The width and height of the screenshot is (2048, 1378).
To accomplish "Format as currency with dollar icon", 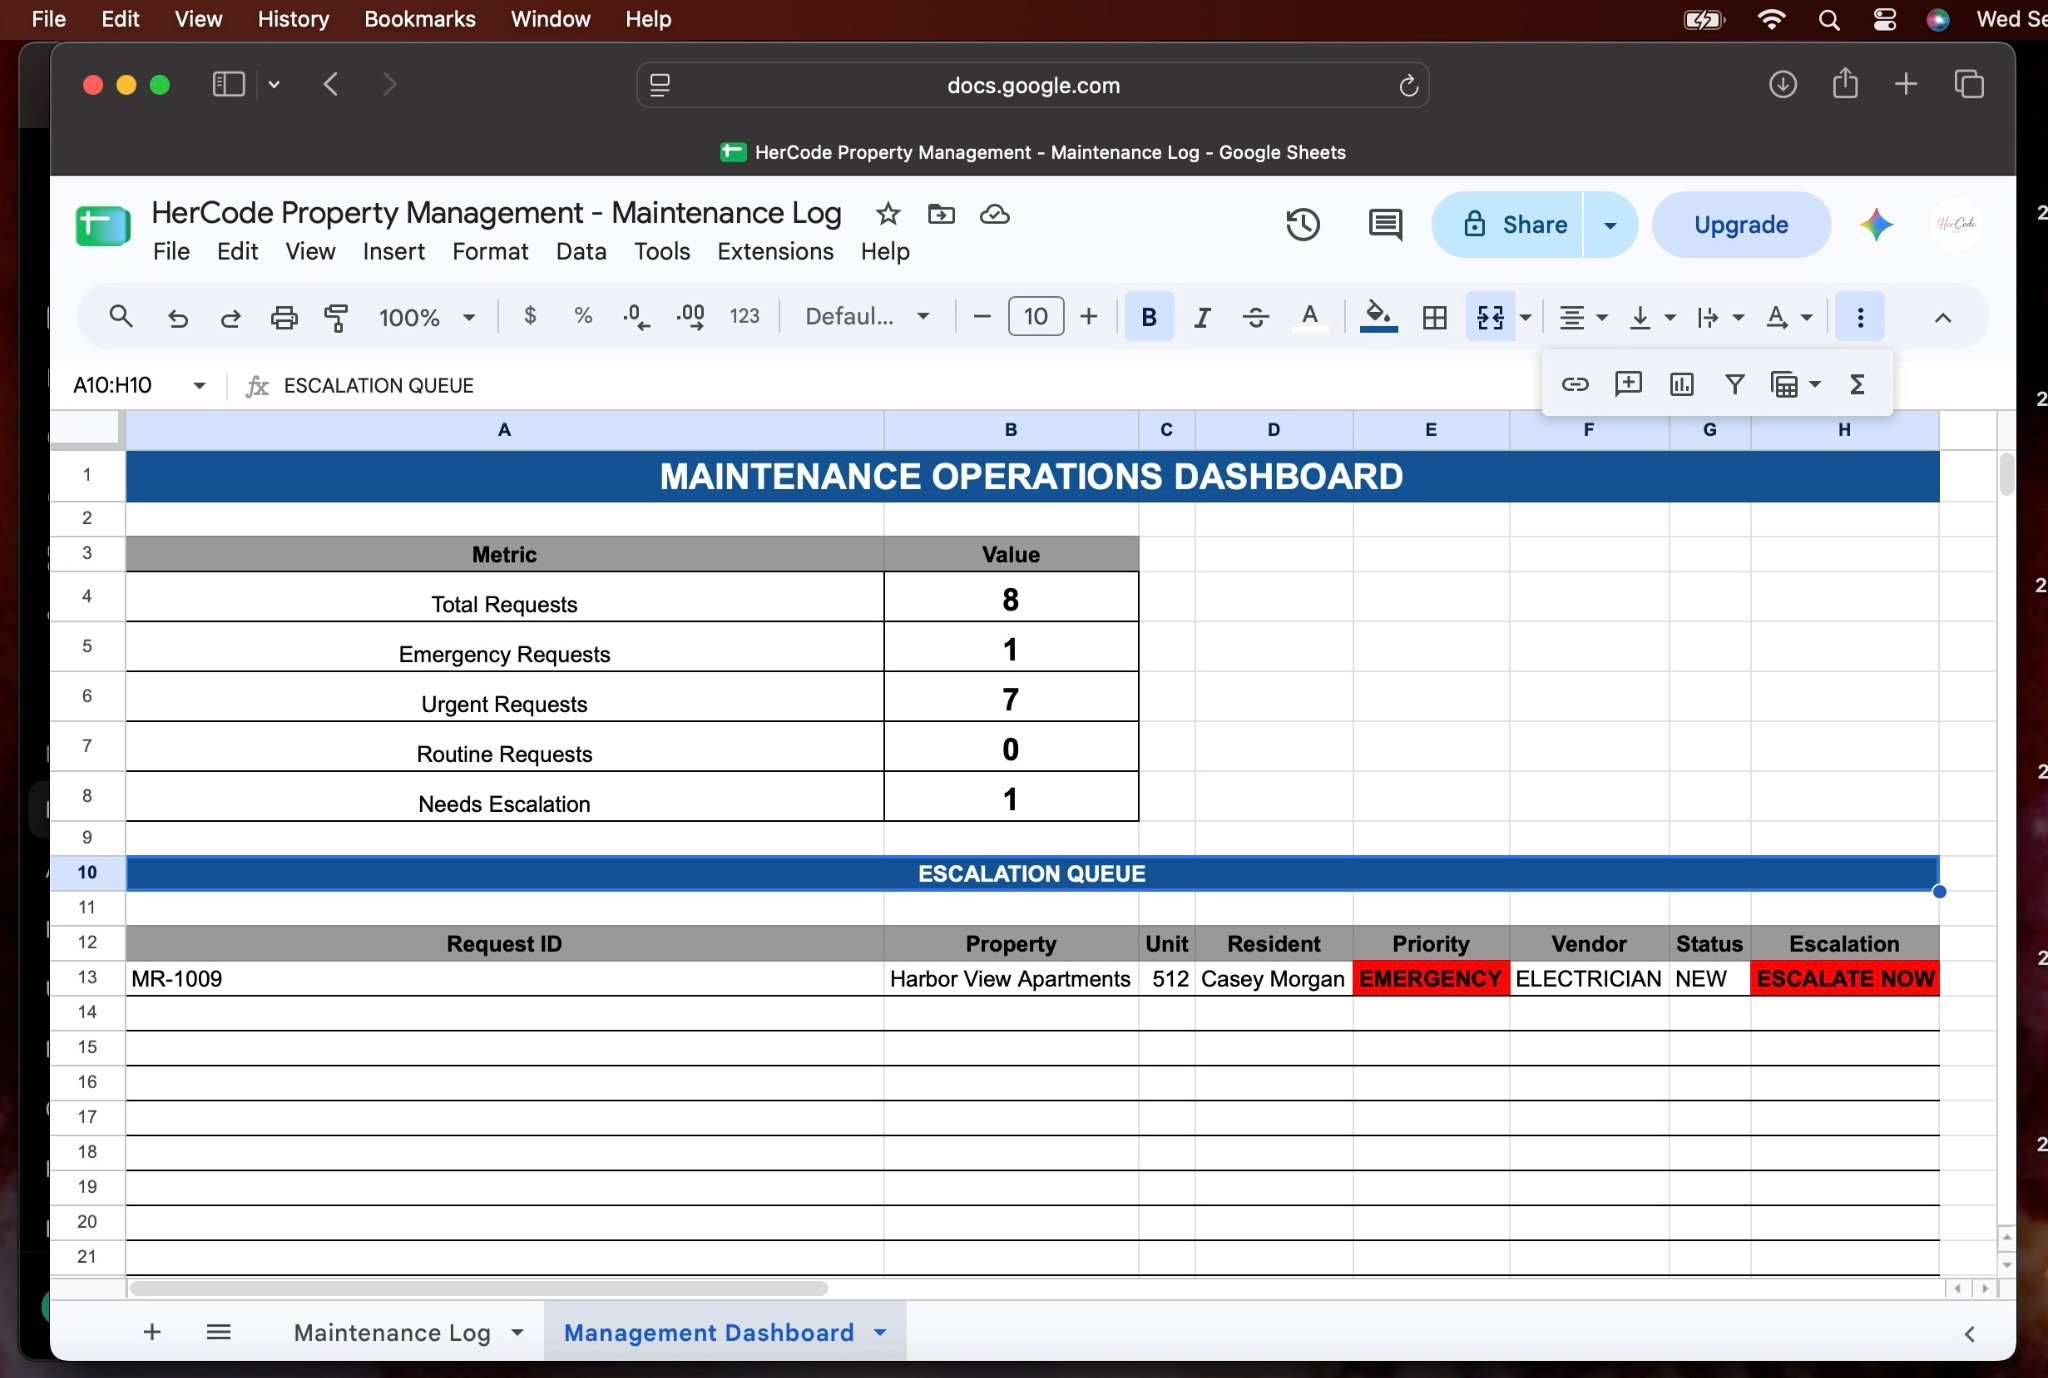I will [x=530, y=317].
